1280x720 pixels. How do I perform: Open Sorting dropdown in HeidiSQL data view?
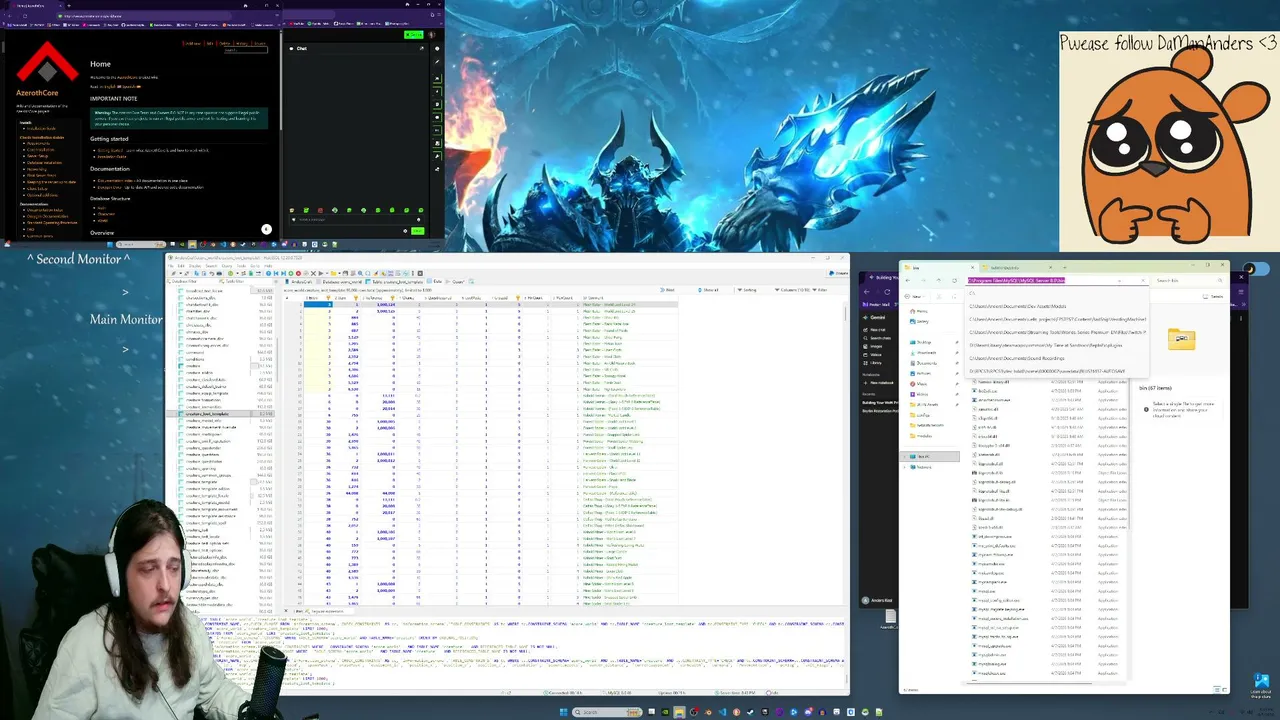point(749,290)
